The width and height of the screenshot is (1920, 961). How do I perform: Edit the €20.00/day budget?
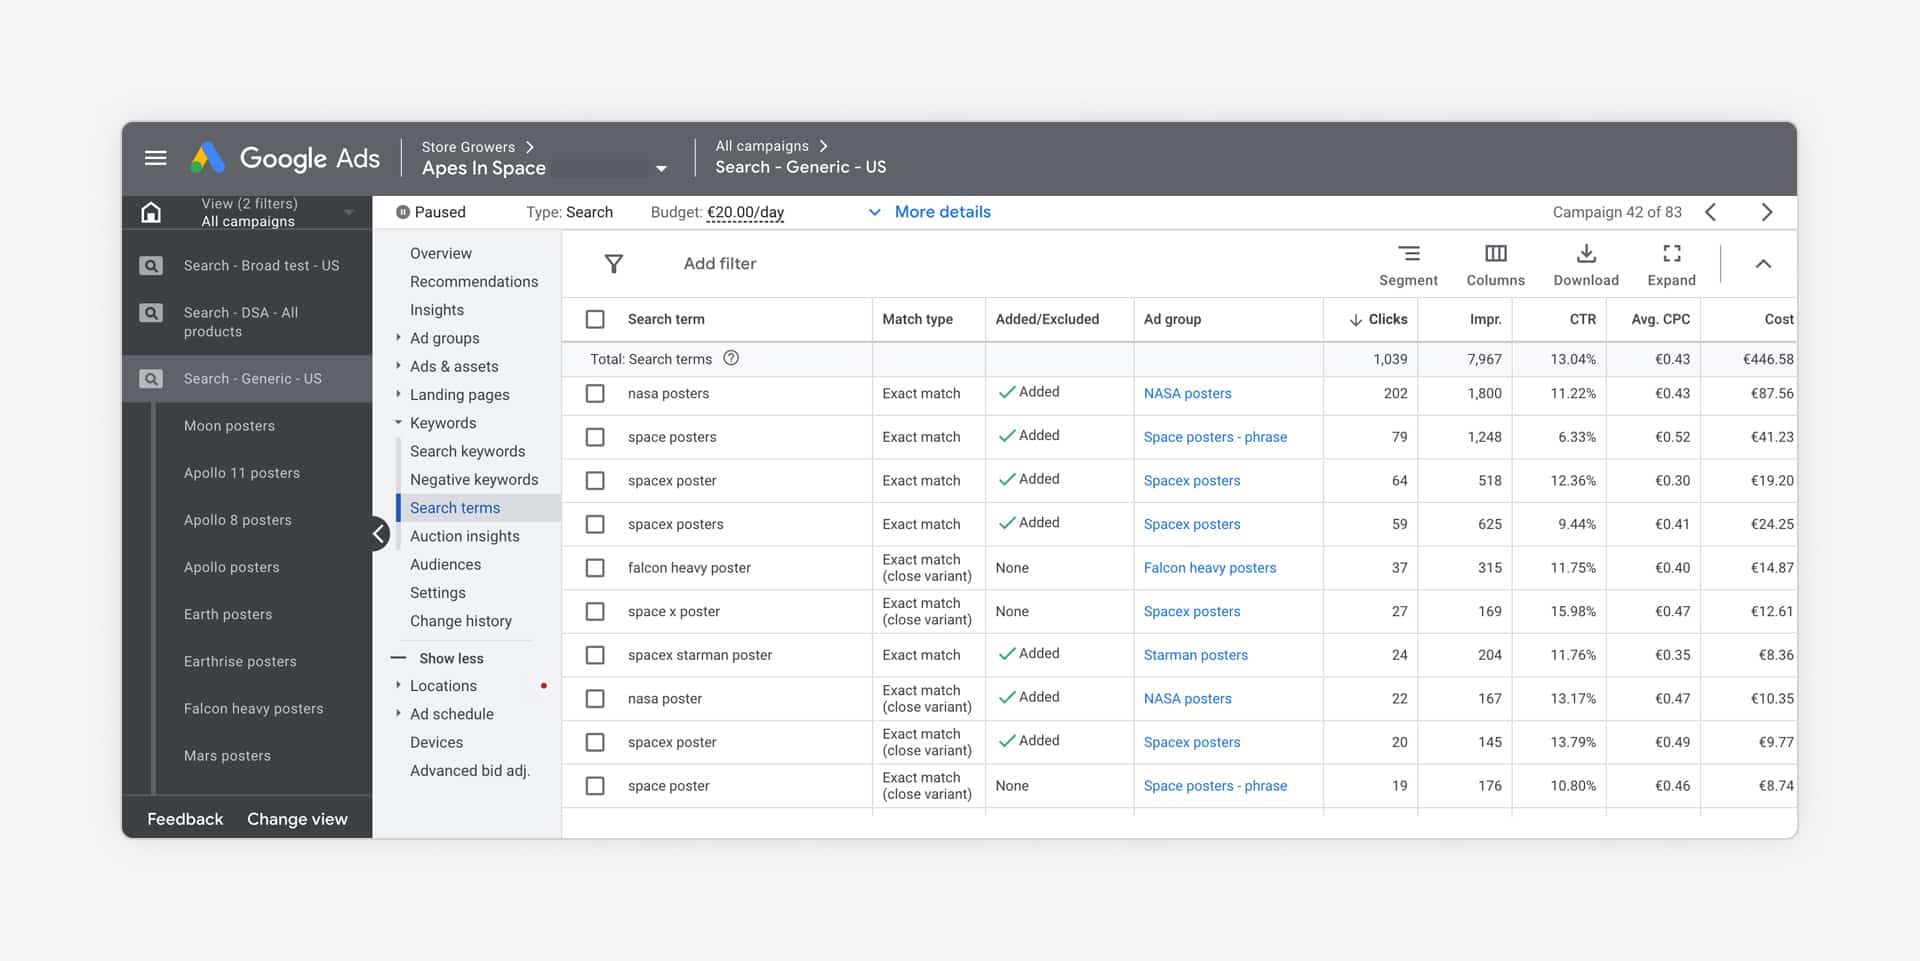pyautogui.click(x=745, y=212)
